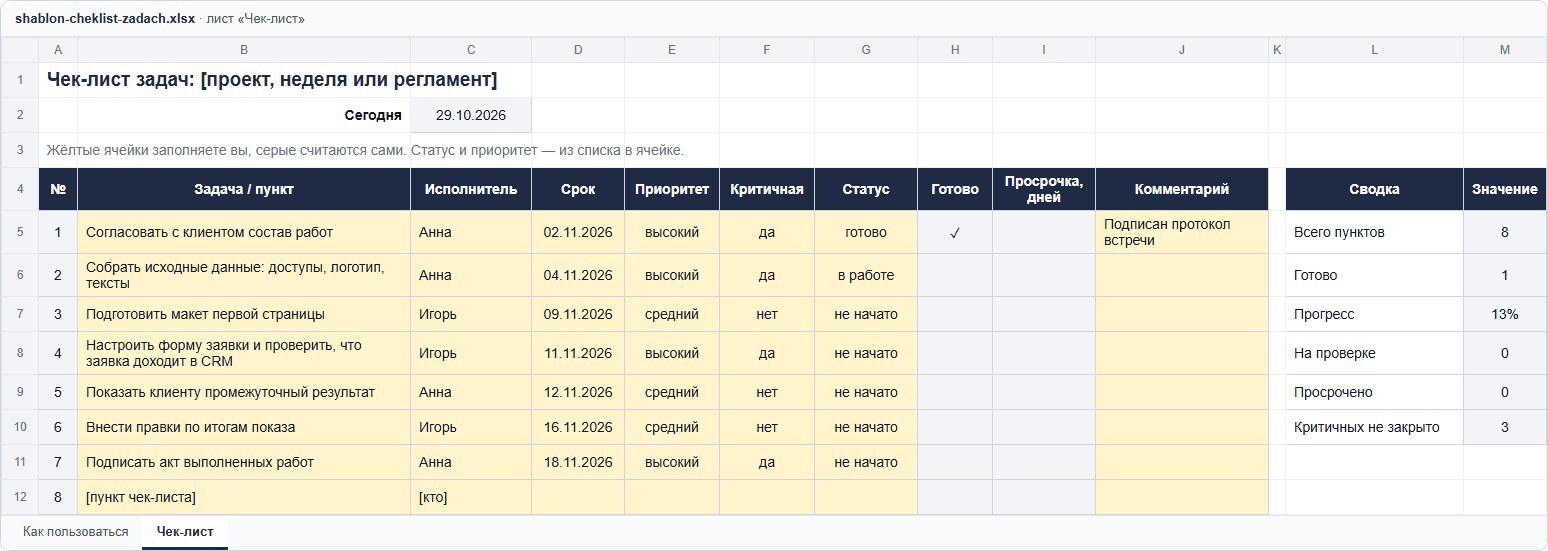Click executor «Анна» for task 5
Image resolution: width=1548 pixels, height=551 pixels.
tap(471, 392)
